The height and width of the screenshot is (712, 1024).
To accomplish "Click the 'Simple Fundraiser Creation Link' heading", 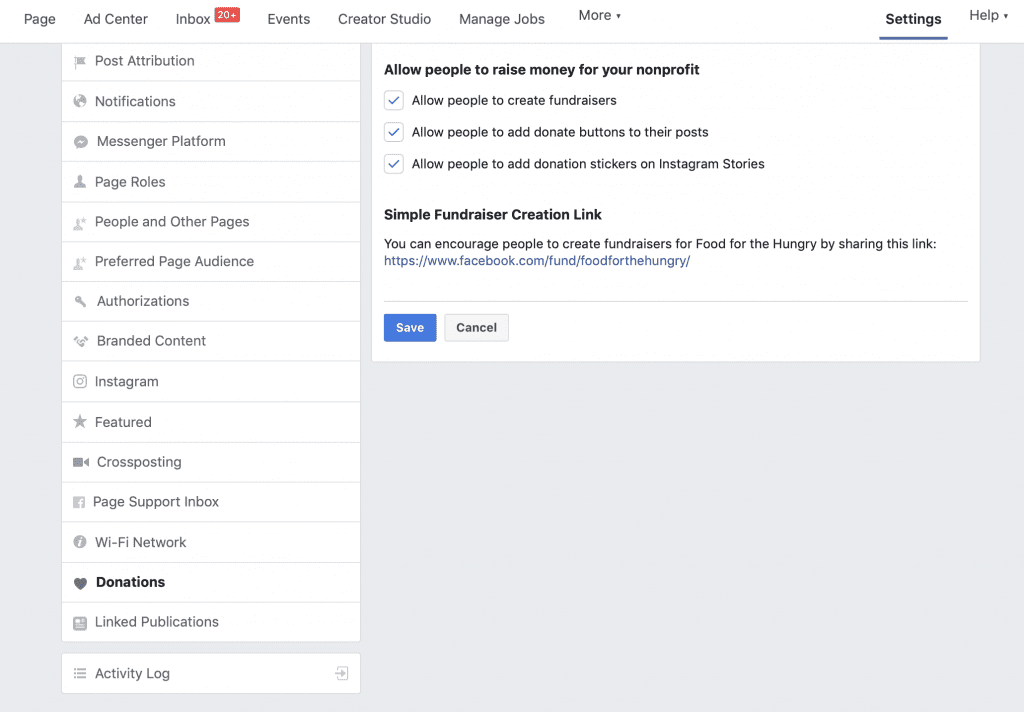I will point(492,215).
